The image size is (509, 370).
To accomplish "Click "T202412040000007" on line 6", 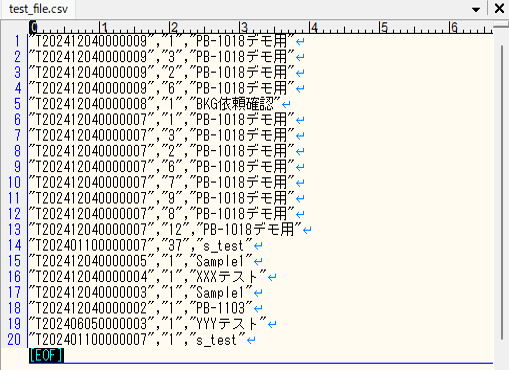I will tap(91, 120).
